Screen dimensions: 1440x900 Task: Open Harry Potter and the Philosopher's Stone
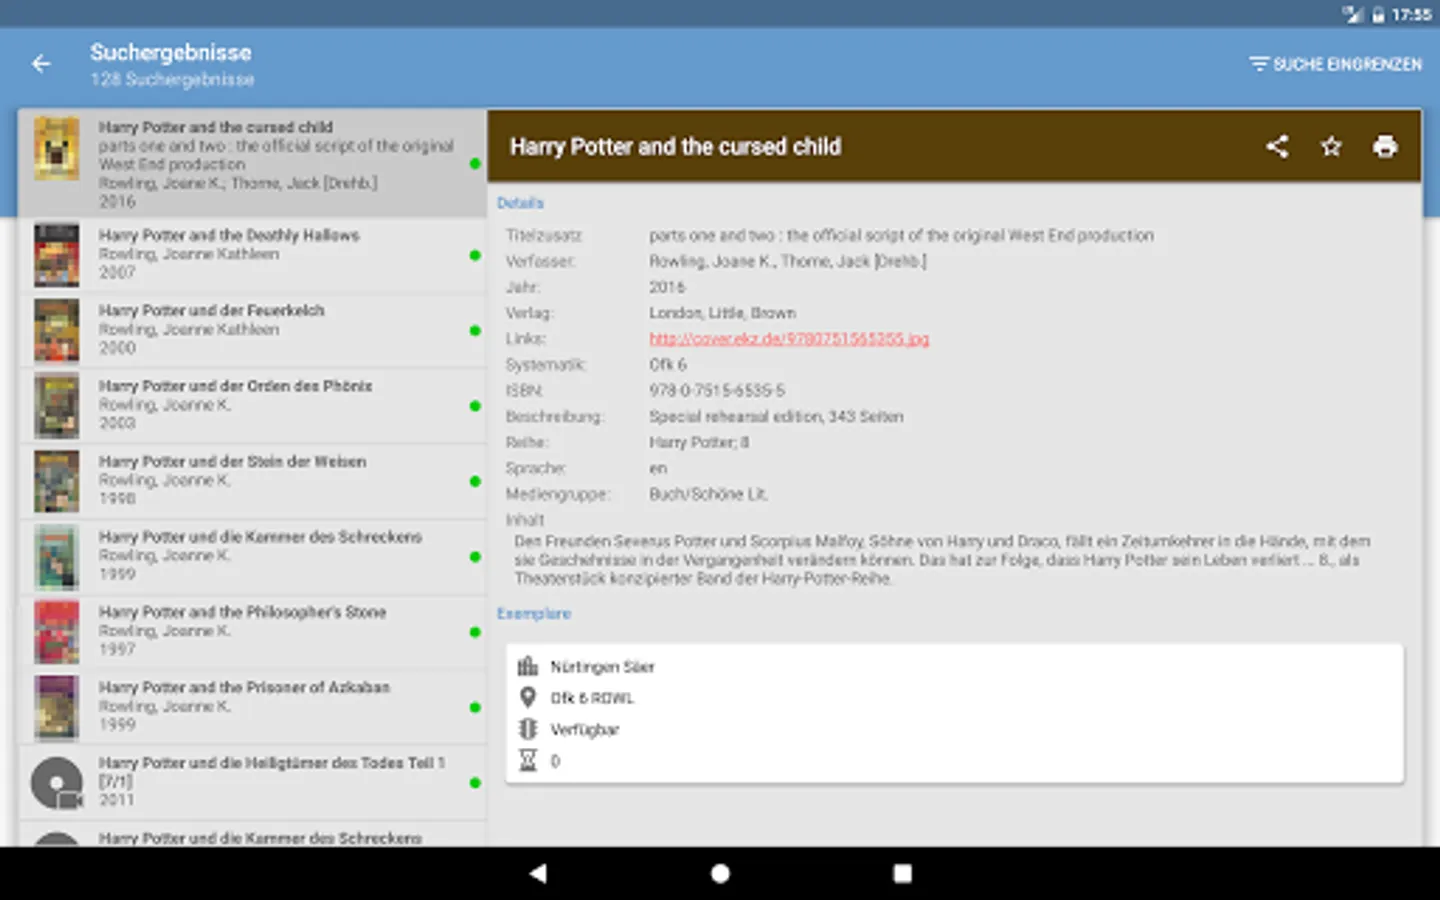pyautogui.click(x=252, y=632)
